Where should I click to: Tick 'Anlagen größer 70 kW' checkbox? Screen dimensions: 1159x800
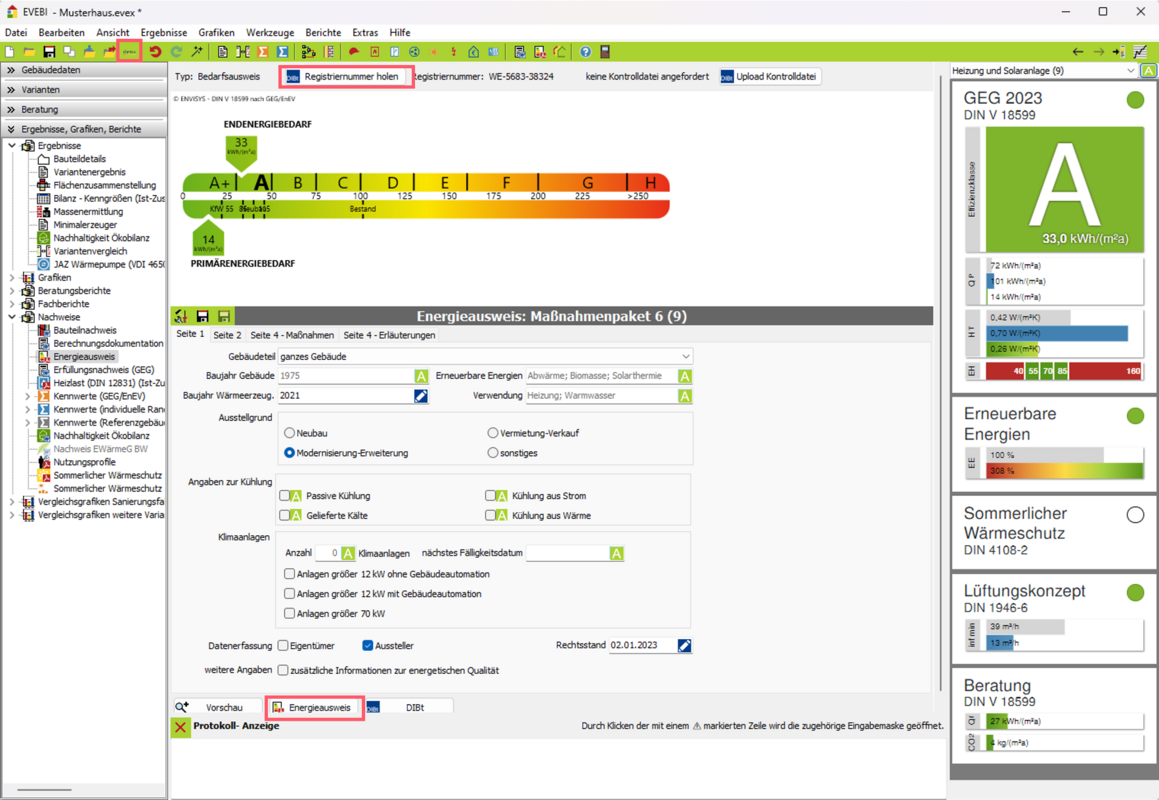(290, 613)
